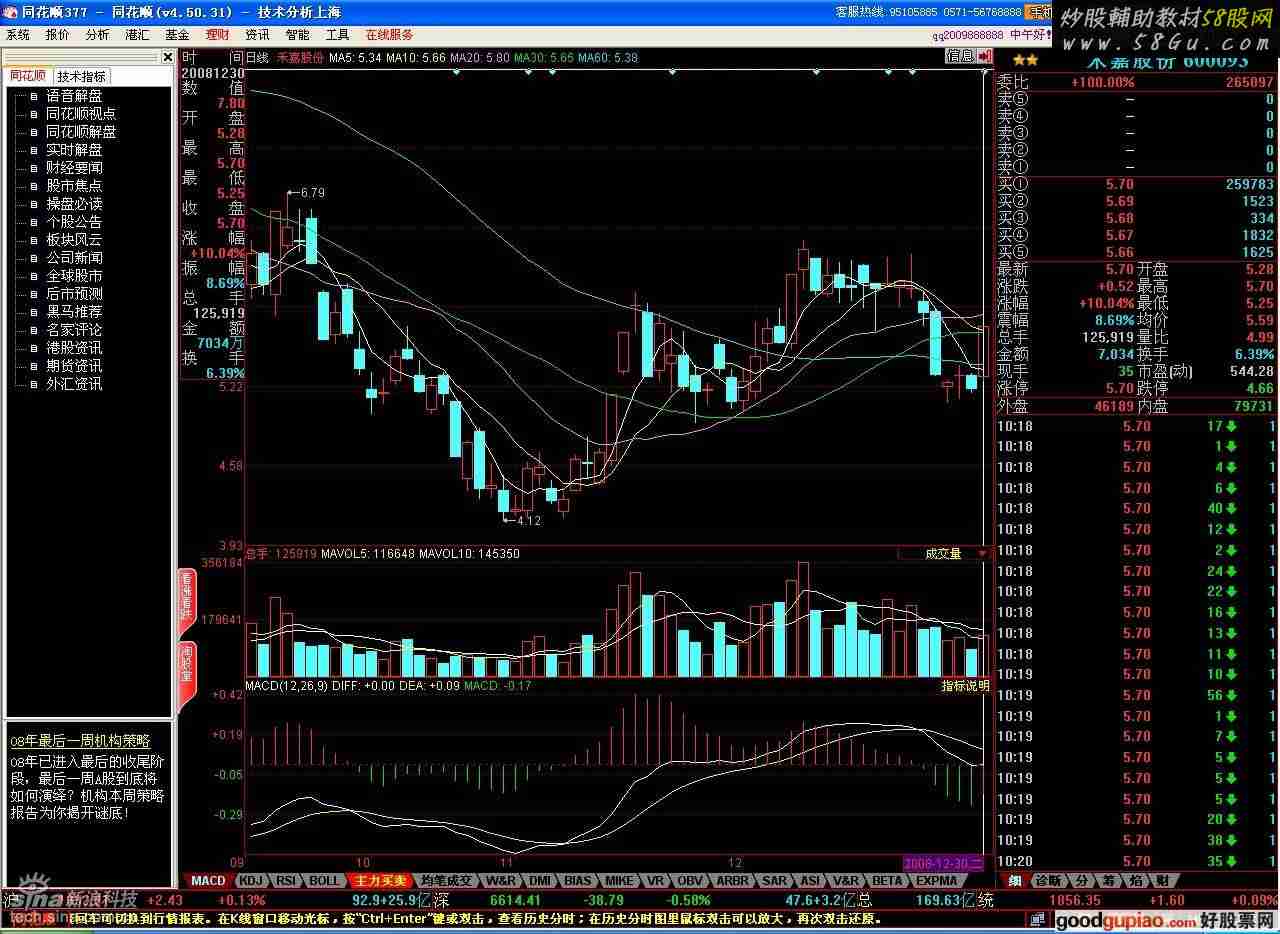Open the 系统 menu
The height and width of the screenshot is (934, 1280).
point(18,35)
